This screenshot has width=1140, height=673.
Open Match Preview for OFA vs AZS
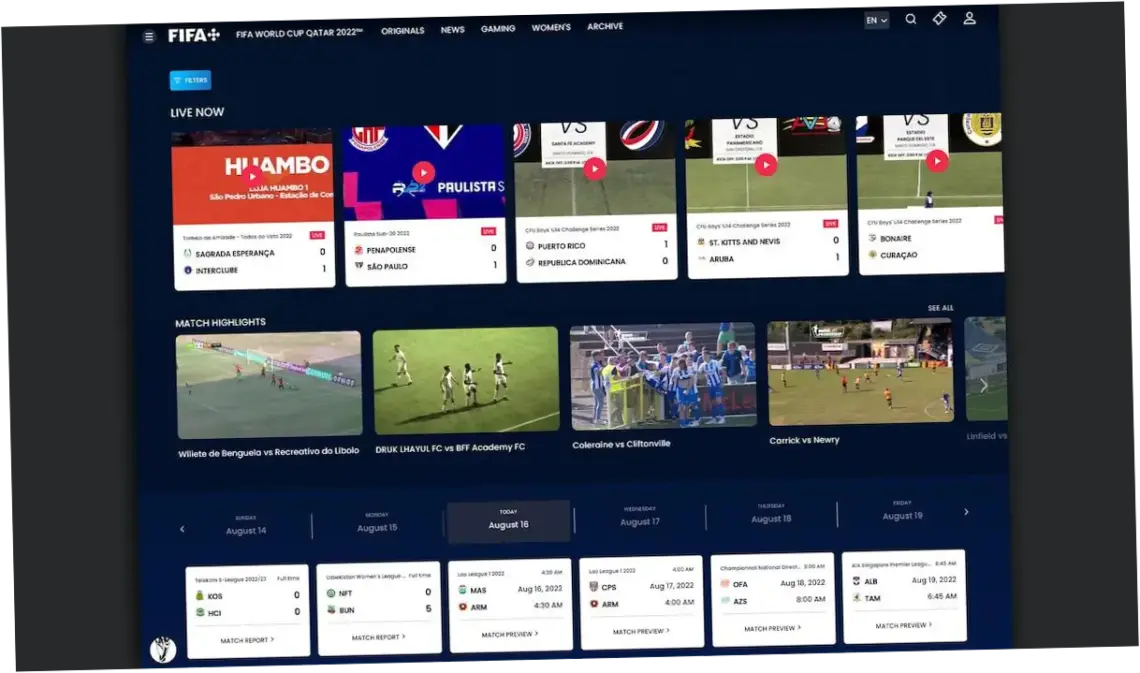point(772,628)
